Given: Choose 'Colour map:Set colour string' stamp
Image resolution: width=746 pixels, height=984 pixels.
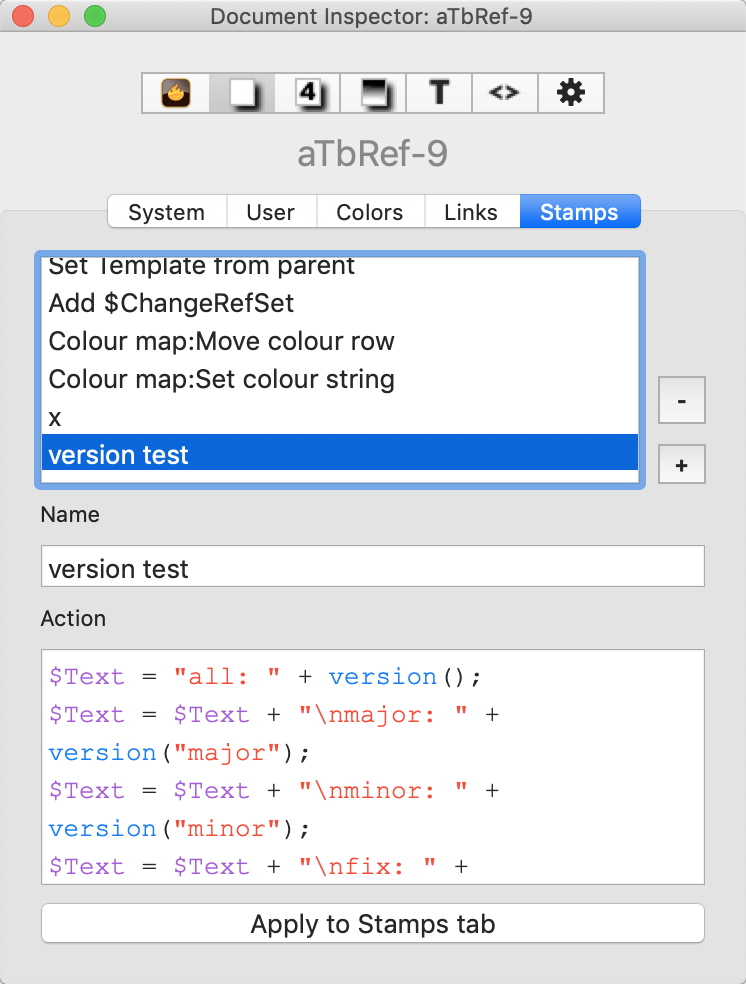Looking at the screenshot, I should coord(222,380).
